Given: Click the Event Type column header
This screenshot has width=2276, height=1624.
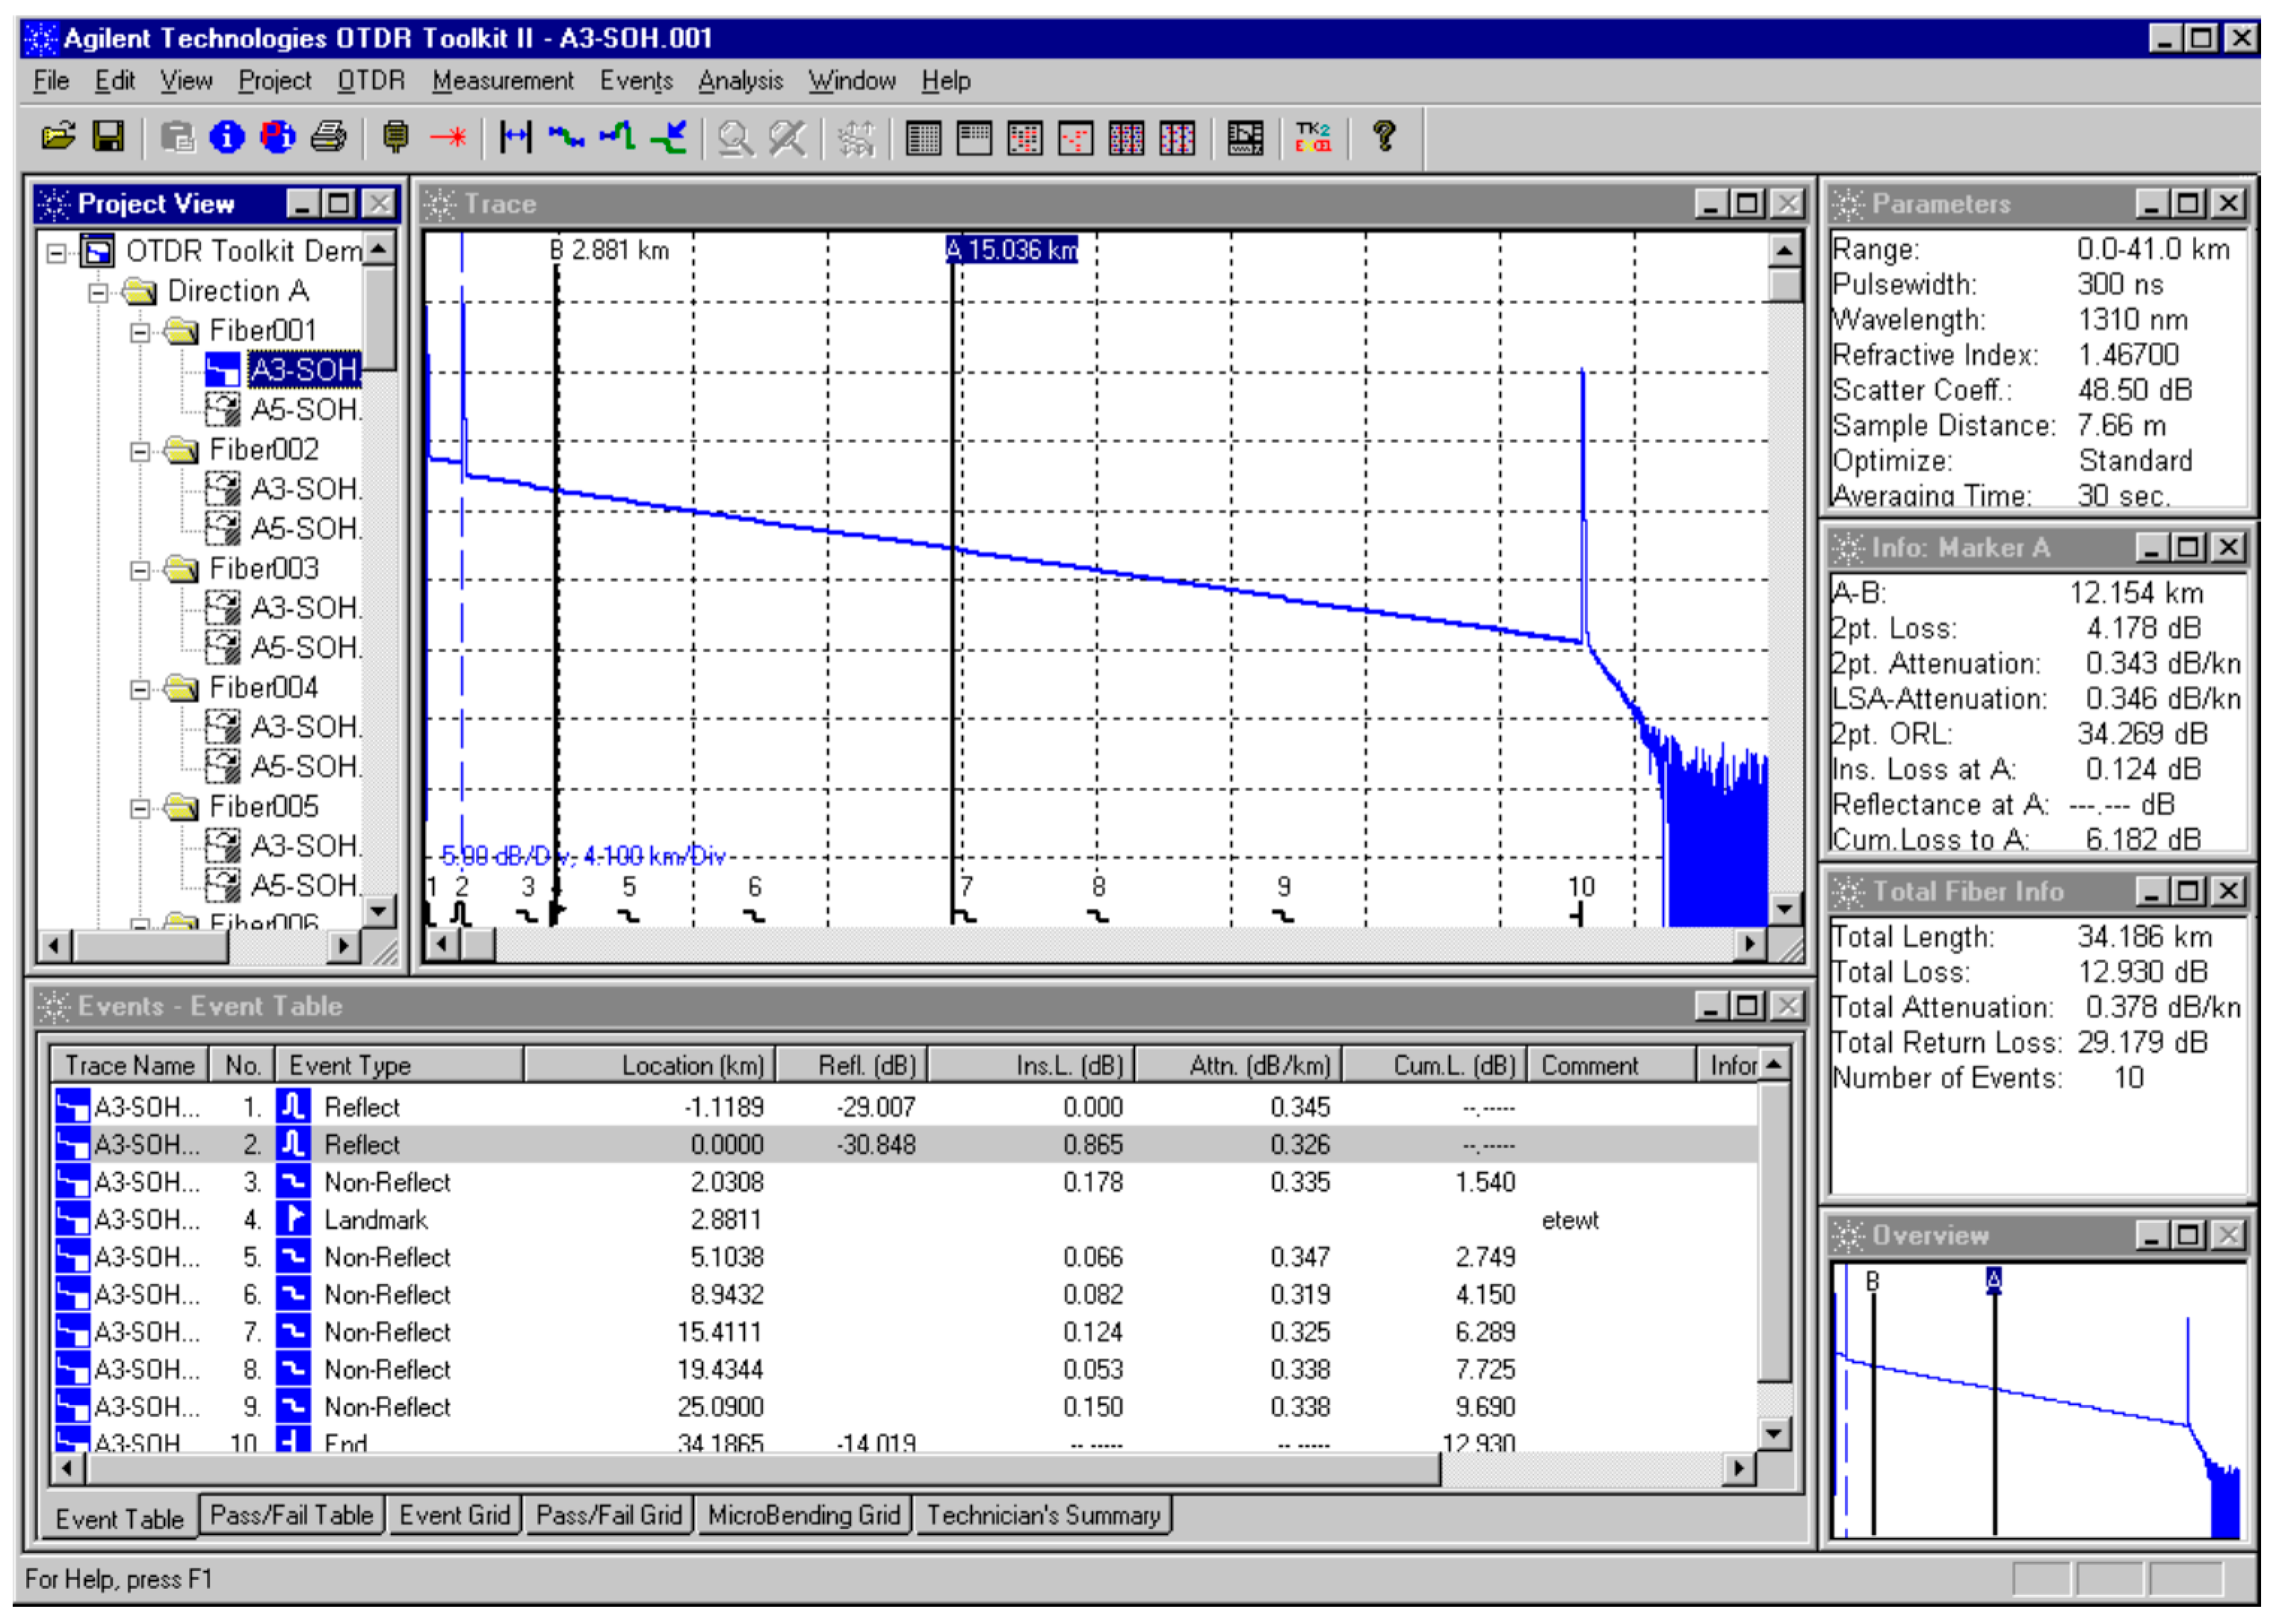Looking at the screenshot, I should click(x=399, y=1066).
